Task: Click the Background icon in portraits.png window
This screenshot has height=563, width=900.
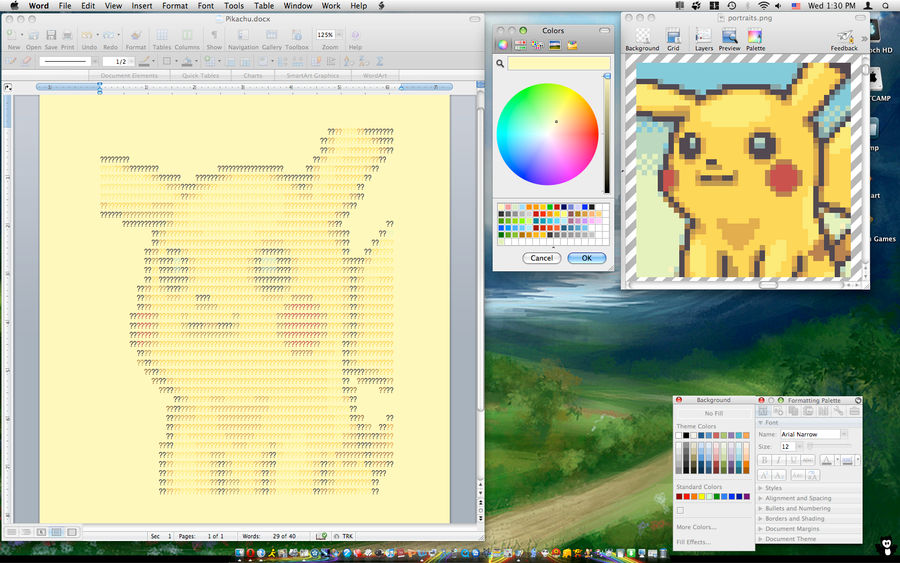Action: (642, 36)
